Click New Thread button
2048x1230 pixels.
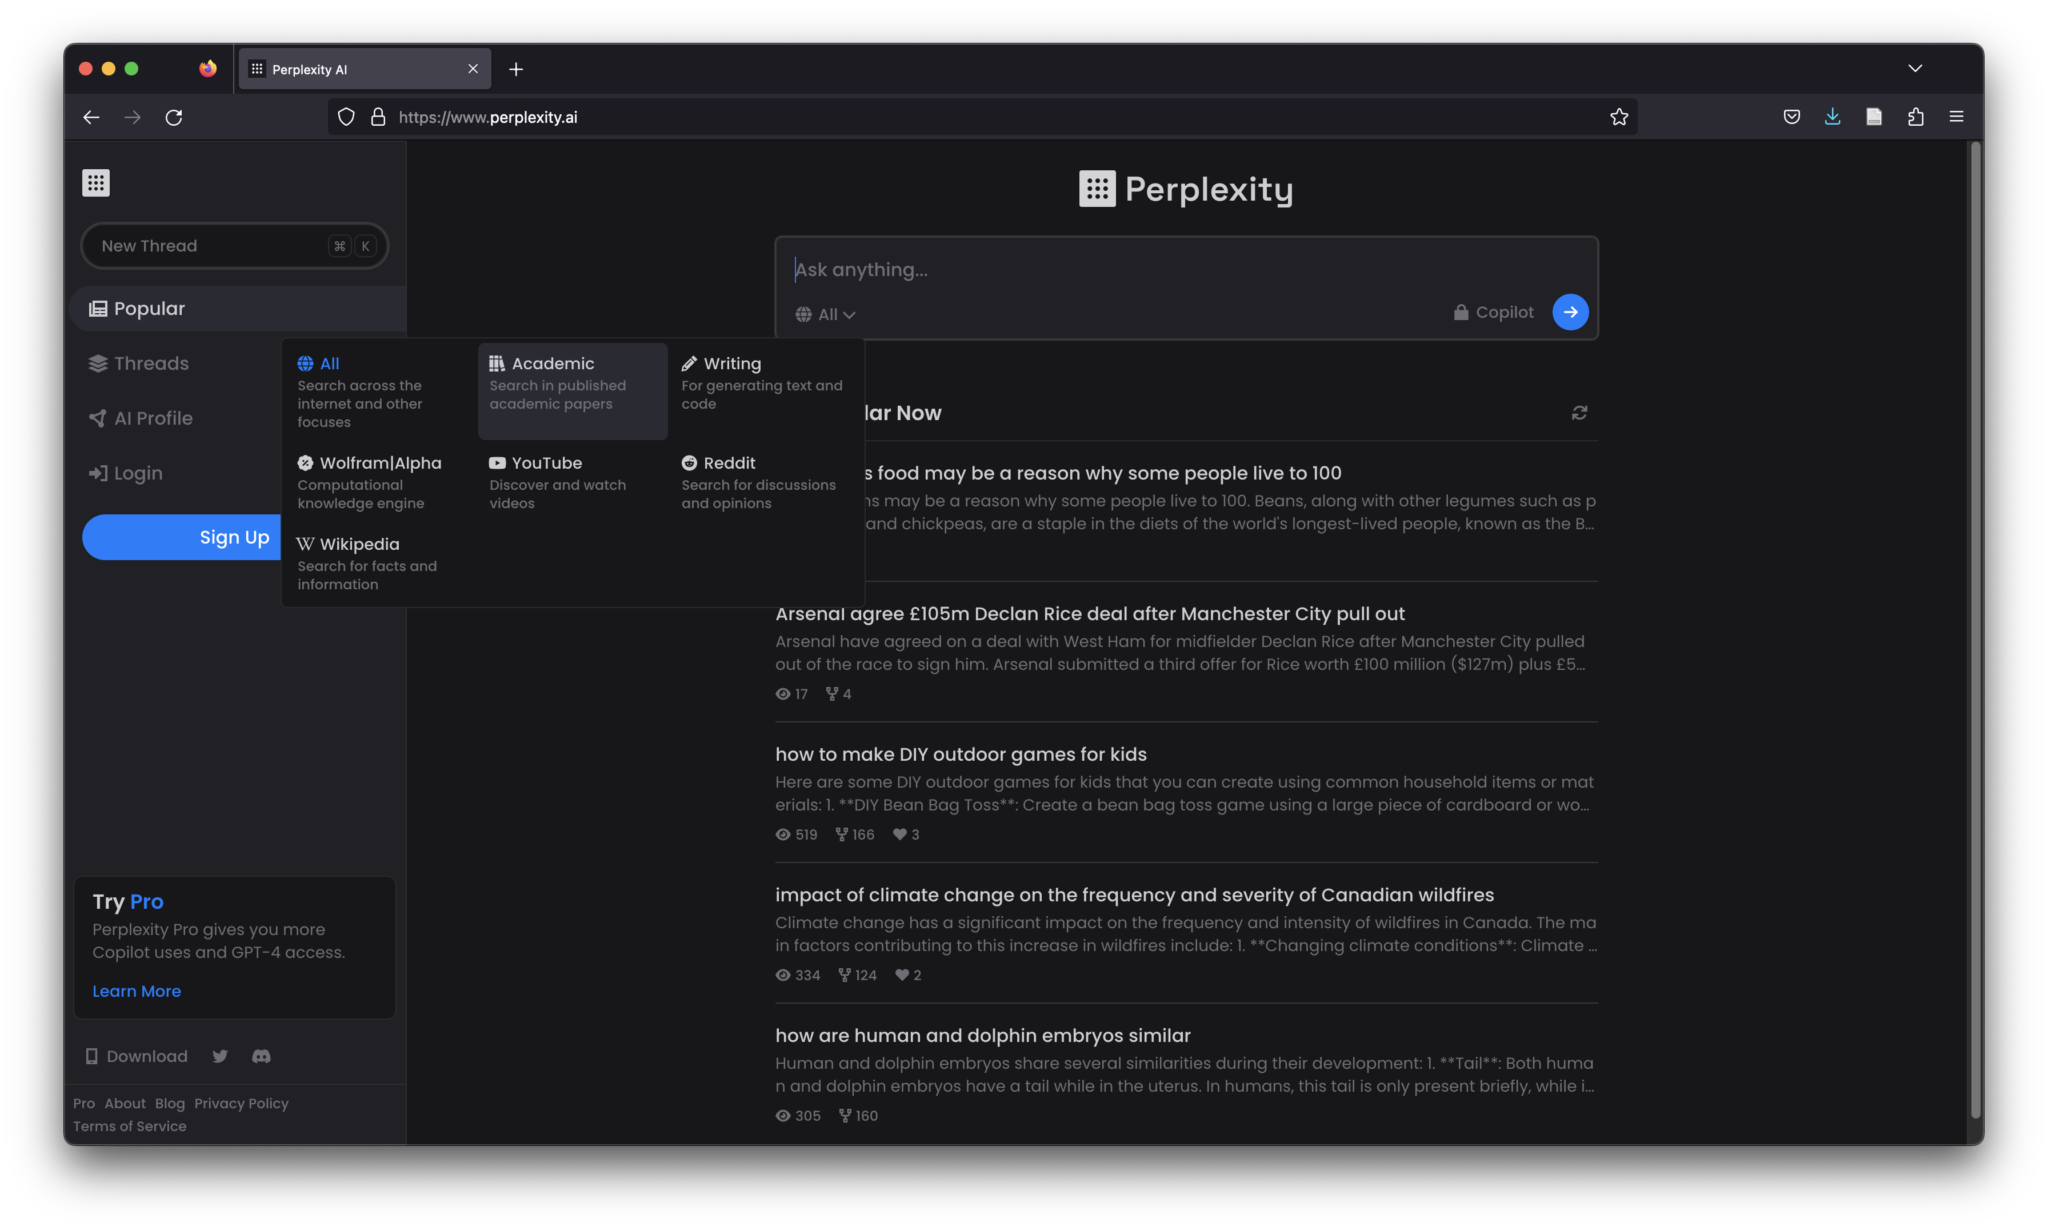pos(234,245)
